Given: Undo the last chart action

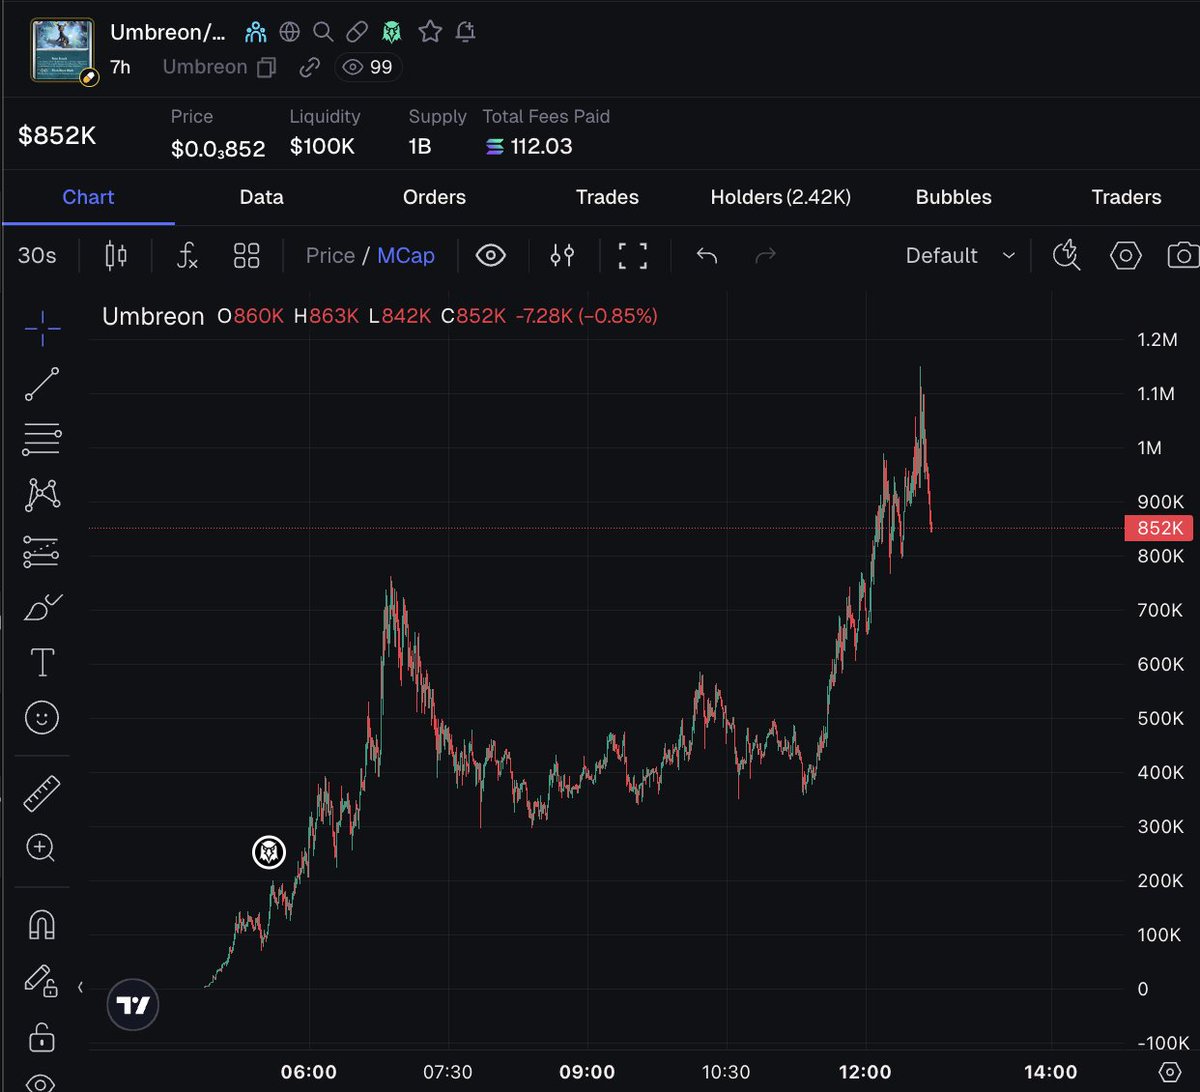Looking at the screenshot, I should (x=707, y=256).
